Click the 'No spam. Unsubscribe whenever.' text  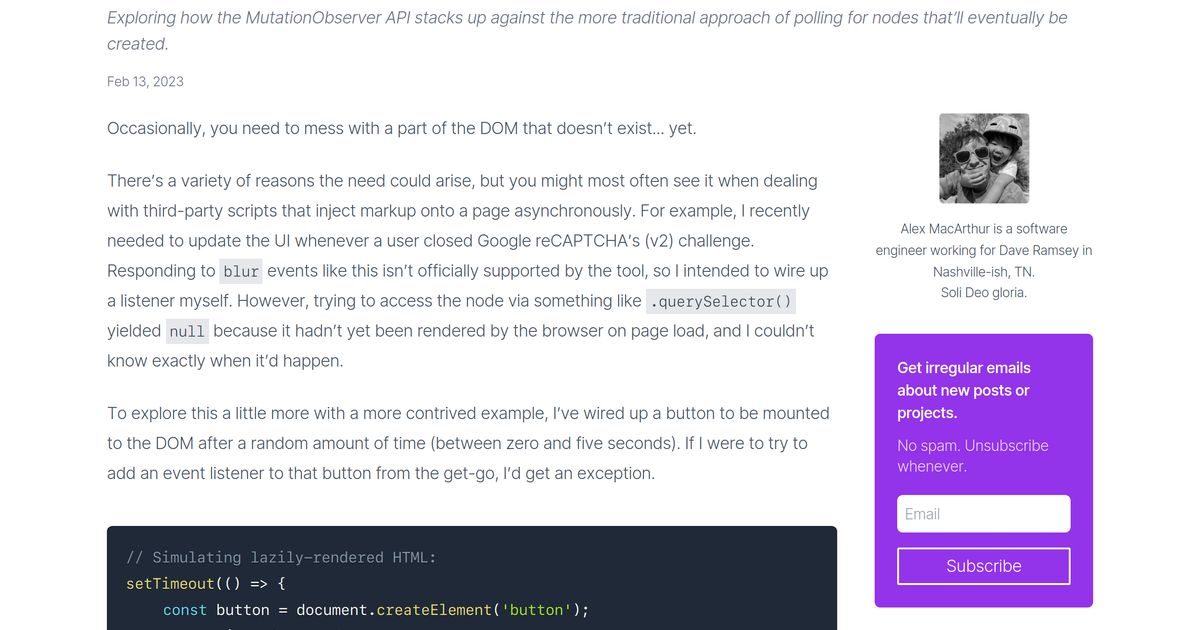point(972,455)
